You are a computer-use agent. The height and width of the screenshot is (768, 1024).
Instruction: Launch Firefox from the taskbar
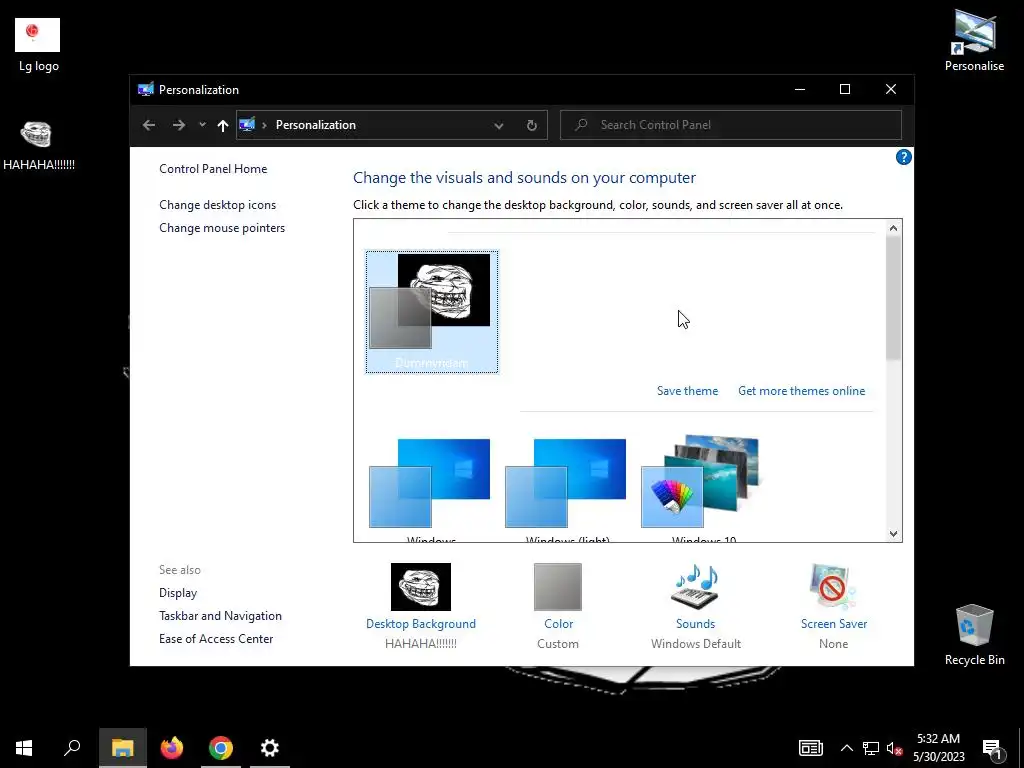click(172, 748)
